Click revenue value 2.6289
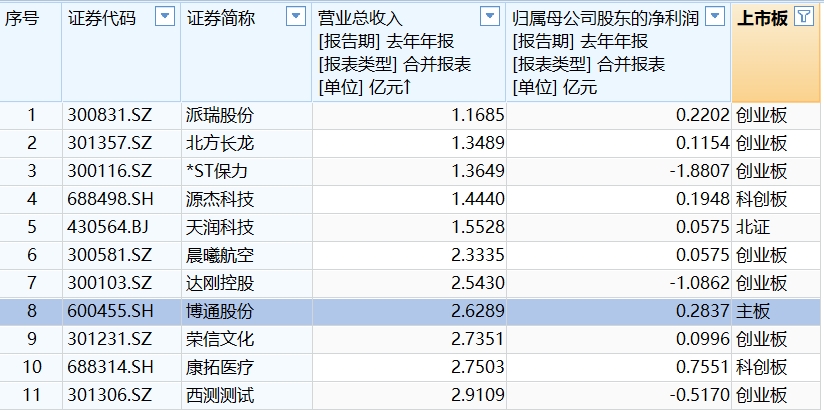The height and width of the screenshot is (410, 824). coord(478,311)
